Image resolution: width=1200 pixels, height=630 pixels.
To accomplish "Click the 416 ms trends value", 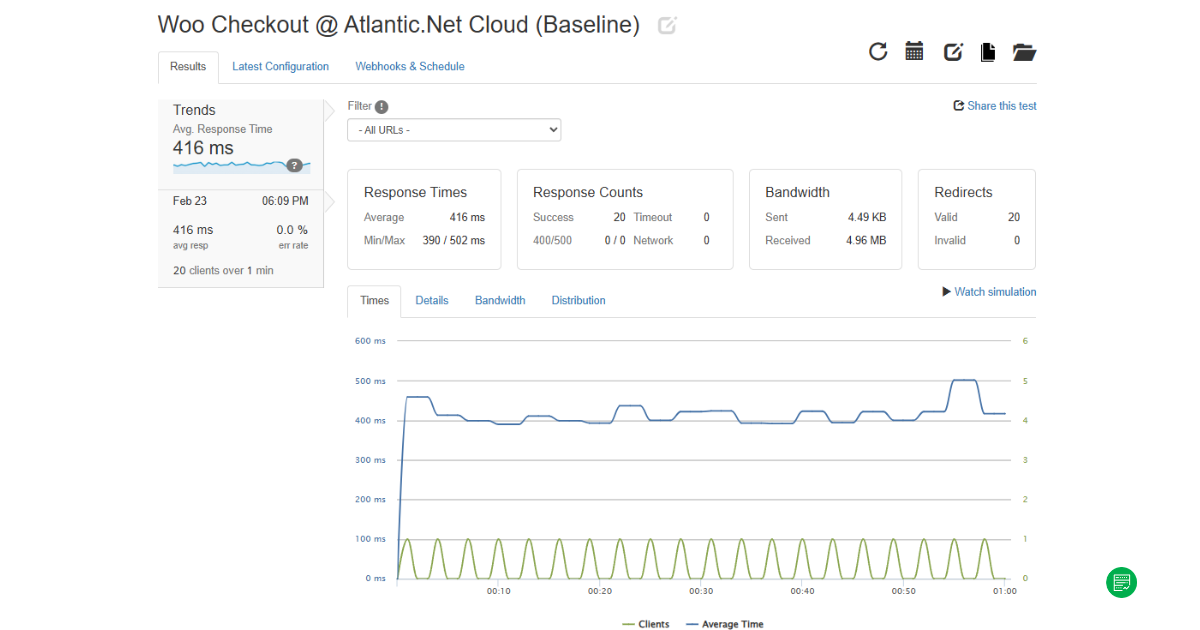I will [x=203, y=148].
